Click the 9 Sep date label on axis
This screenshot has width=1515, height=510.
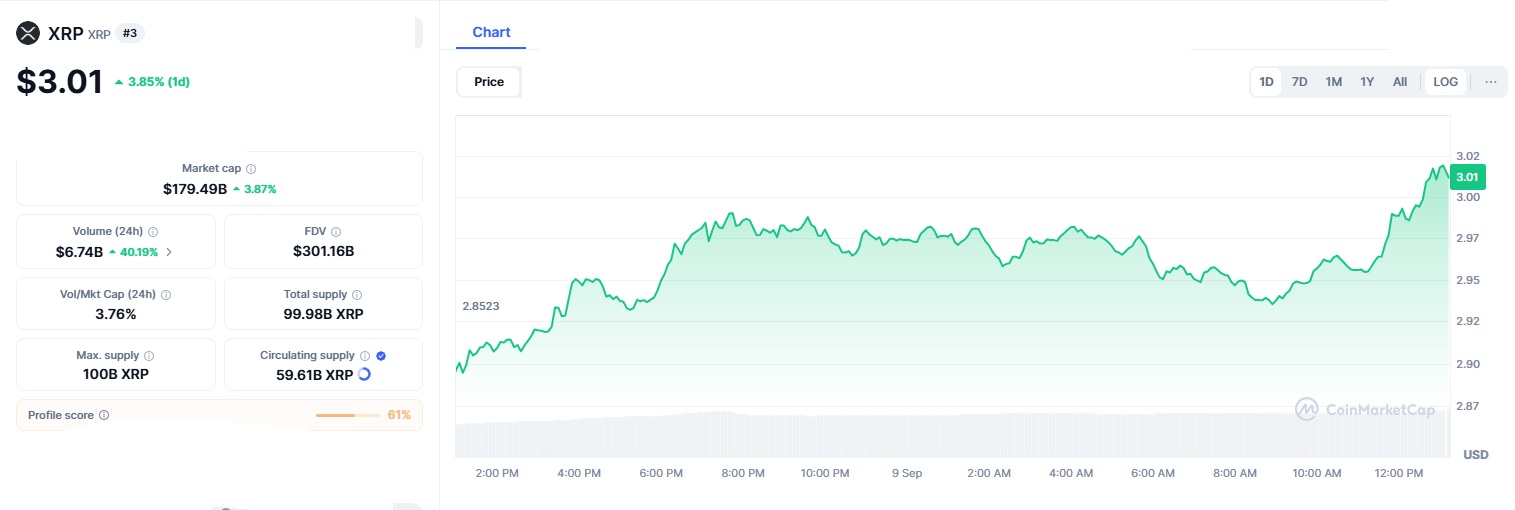click(x=906, y=473)
